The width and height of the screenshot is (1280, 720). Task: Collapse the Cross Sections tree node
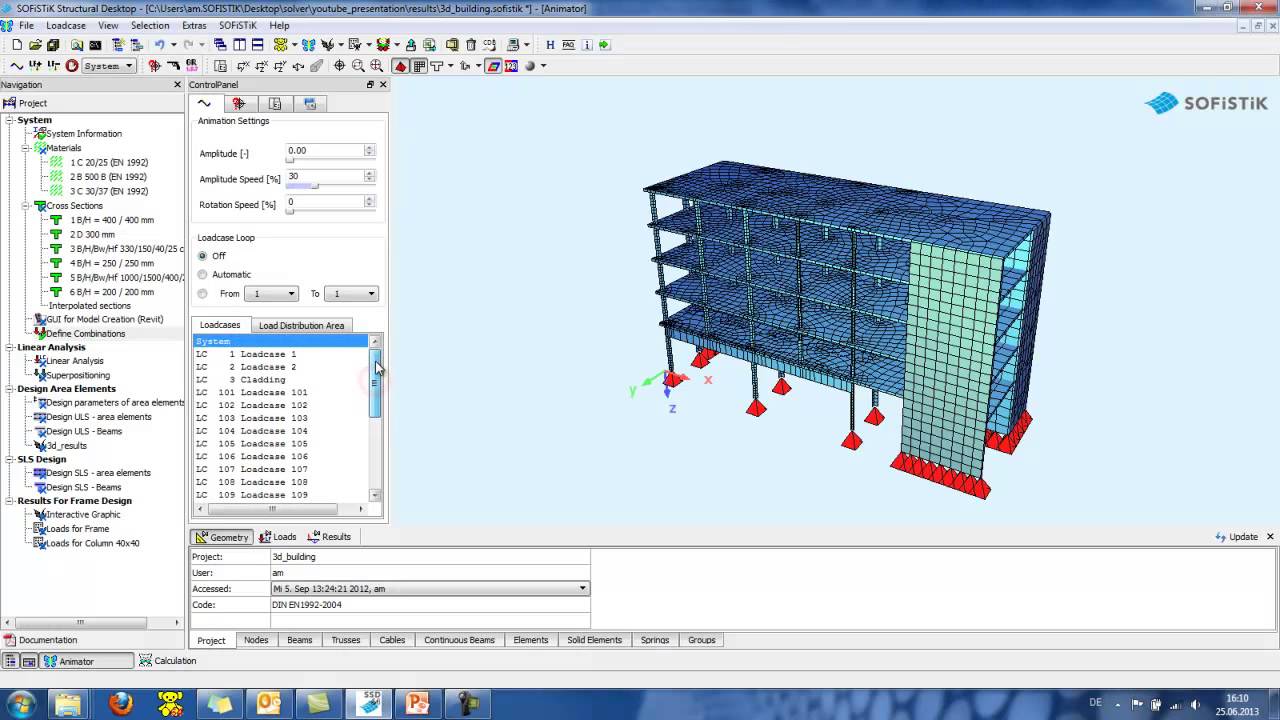click(x=27, y=206)
